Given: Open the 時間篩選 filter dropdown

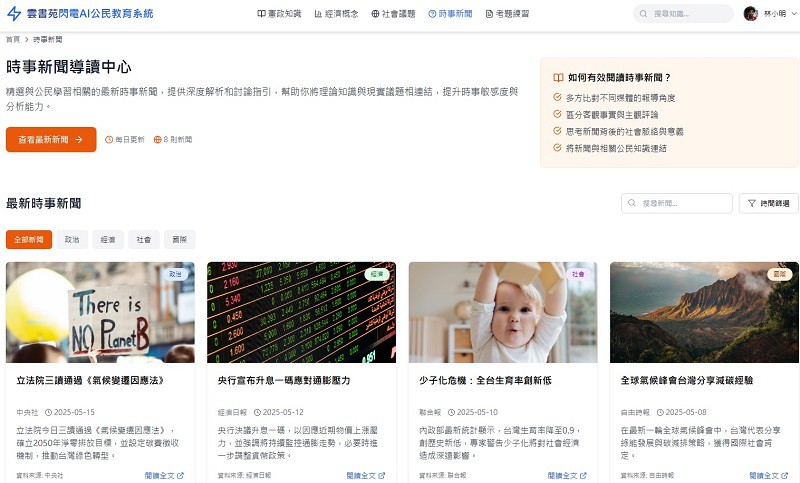Looking at the screenshot, I should [768, 203].
